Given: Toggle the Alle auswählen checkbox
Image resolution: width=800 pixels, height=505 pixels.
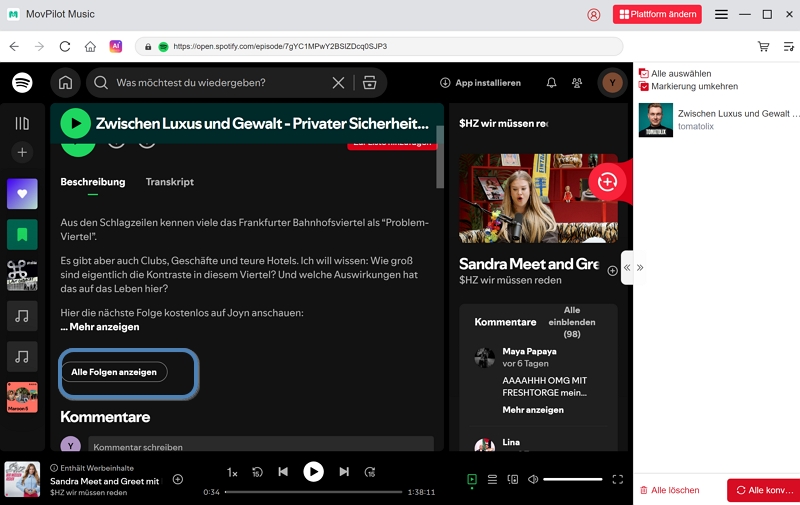Looking at the screenshot, I should [x=644, y=73].
